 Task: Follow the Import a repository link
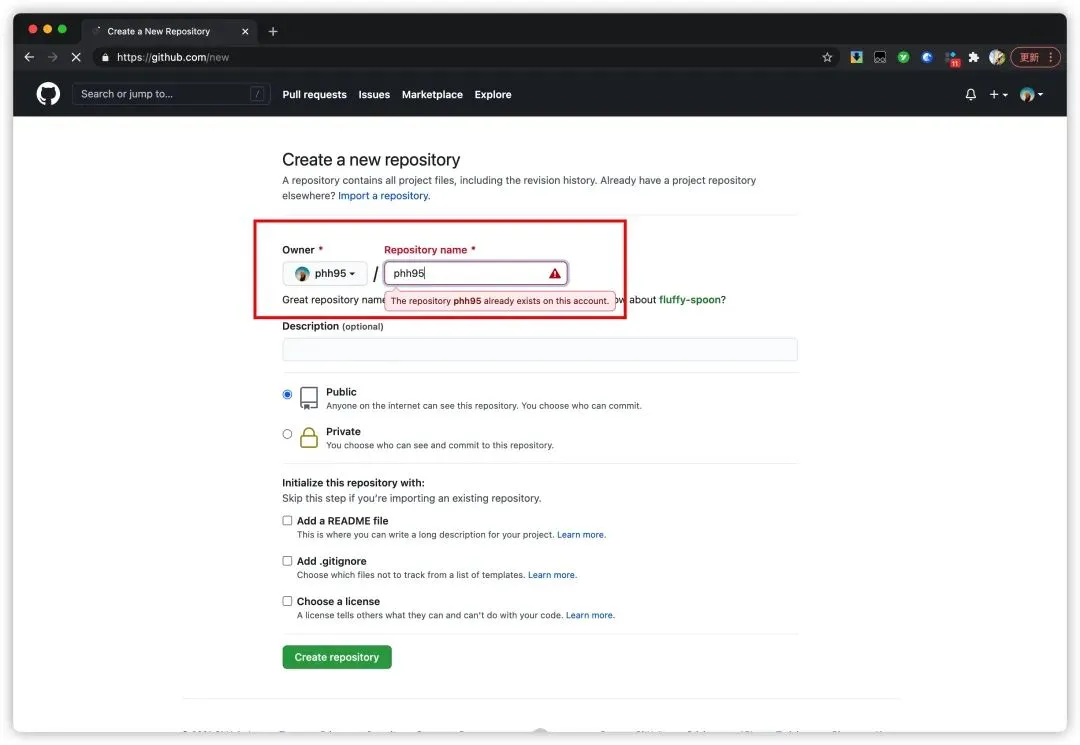pos(383,196)
